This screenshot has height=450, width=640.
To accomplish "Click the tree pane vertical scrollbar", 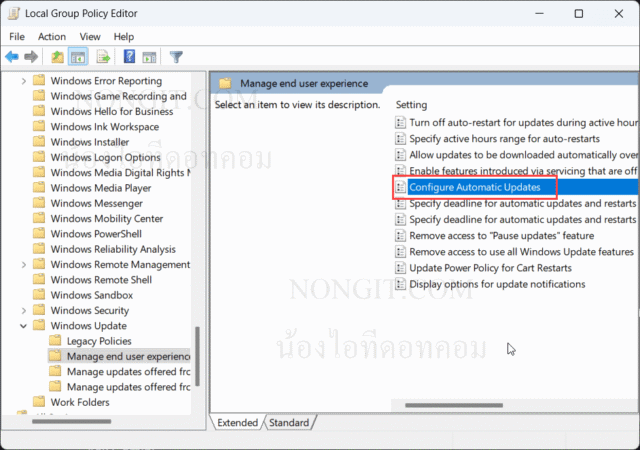I will (198, 356).
